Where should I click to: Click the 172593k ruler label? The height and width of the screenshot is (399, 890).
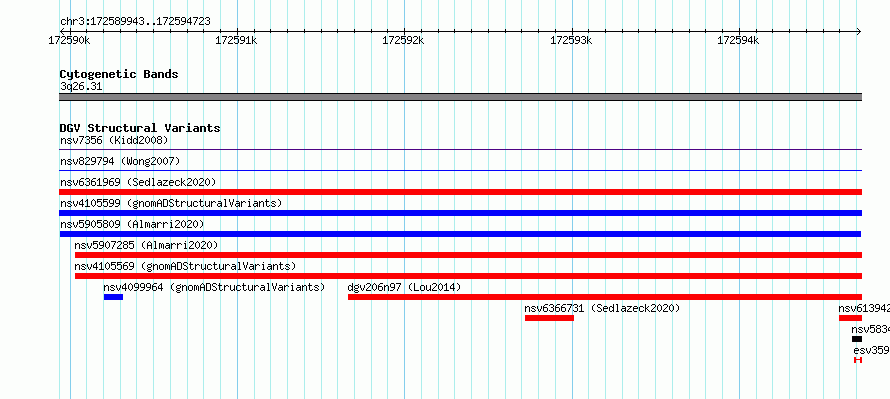pos(572,40)
